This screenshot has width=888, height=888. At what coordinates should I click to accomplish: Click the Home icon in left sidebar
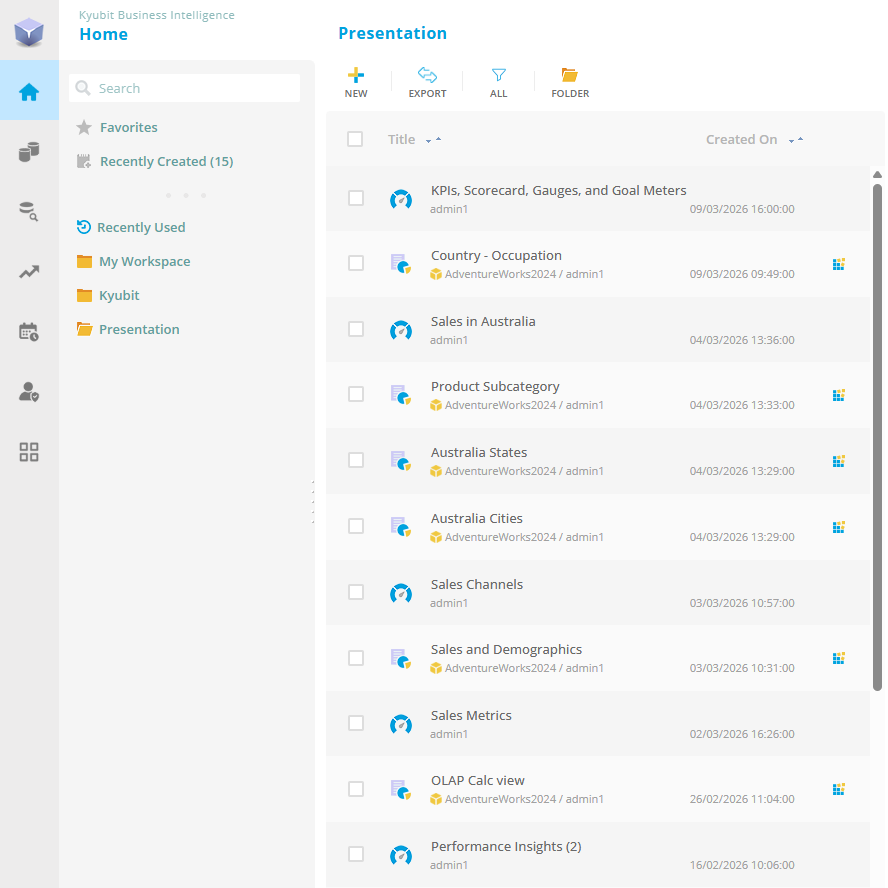pos(29,92)
